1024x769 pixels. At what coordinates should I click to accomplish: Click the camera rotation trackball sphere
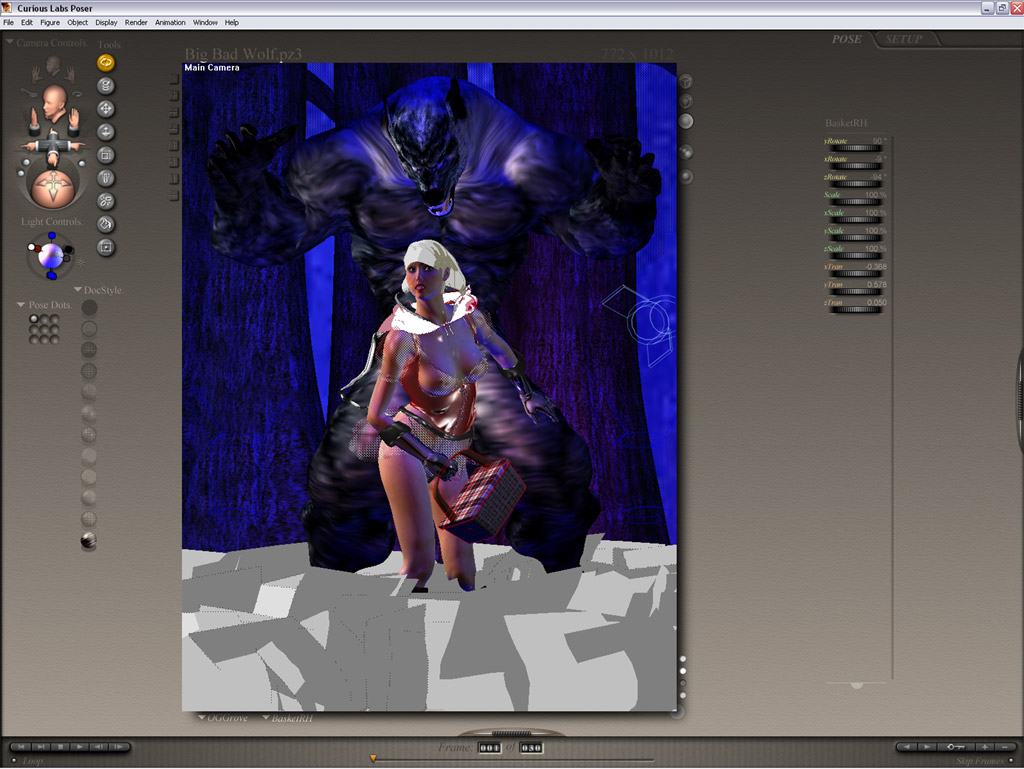point(52,187)
